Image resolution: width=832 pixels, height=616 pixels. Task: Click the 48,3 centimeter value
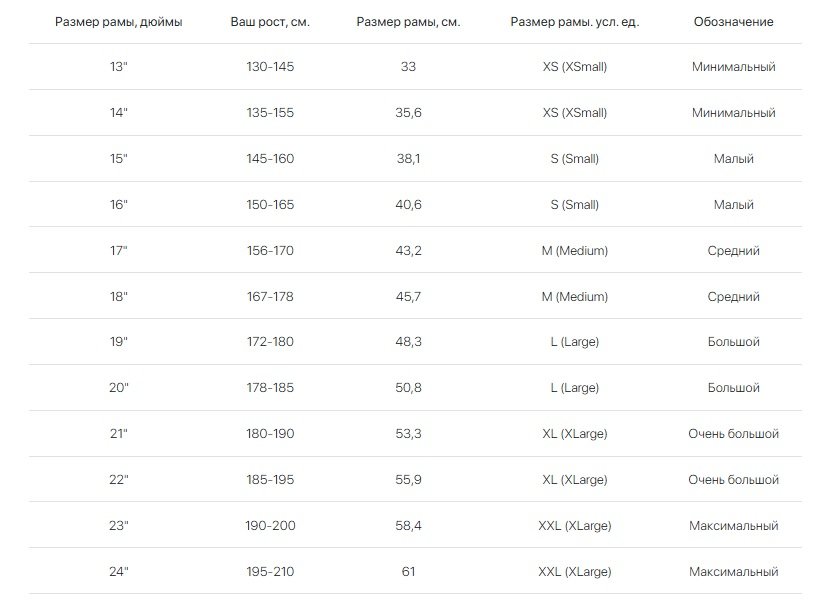408,342
